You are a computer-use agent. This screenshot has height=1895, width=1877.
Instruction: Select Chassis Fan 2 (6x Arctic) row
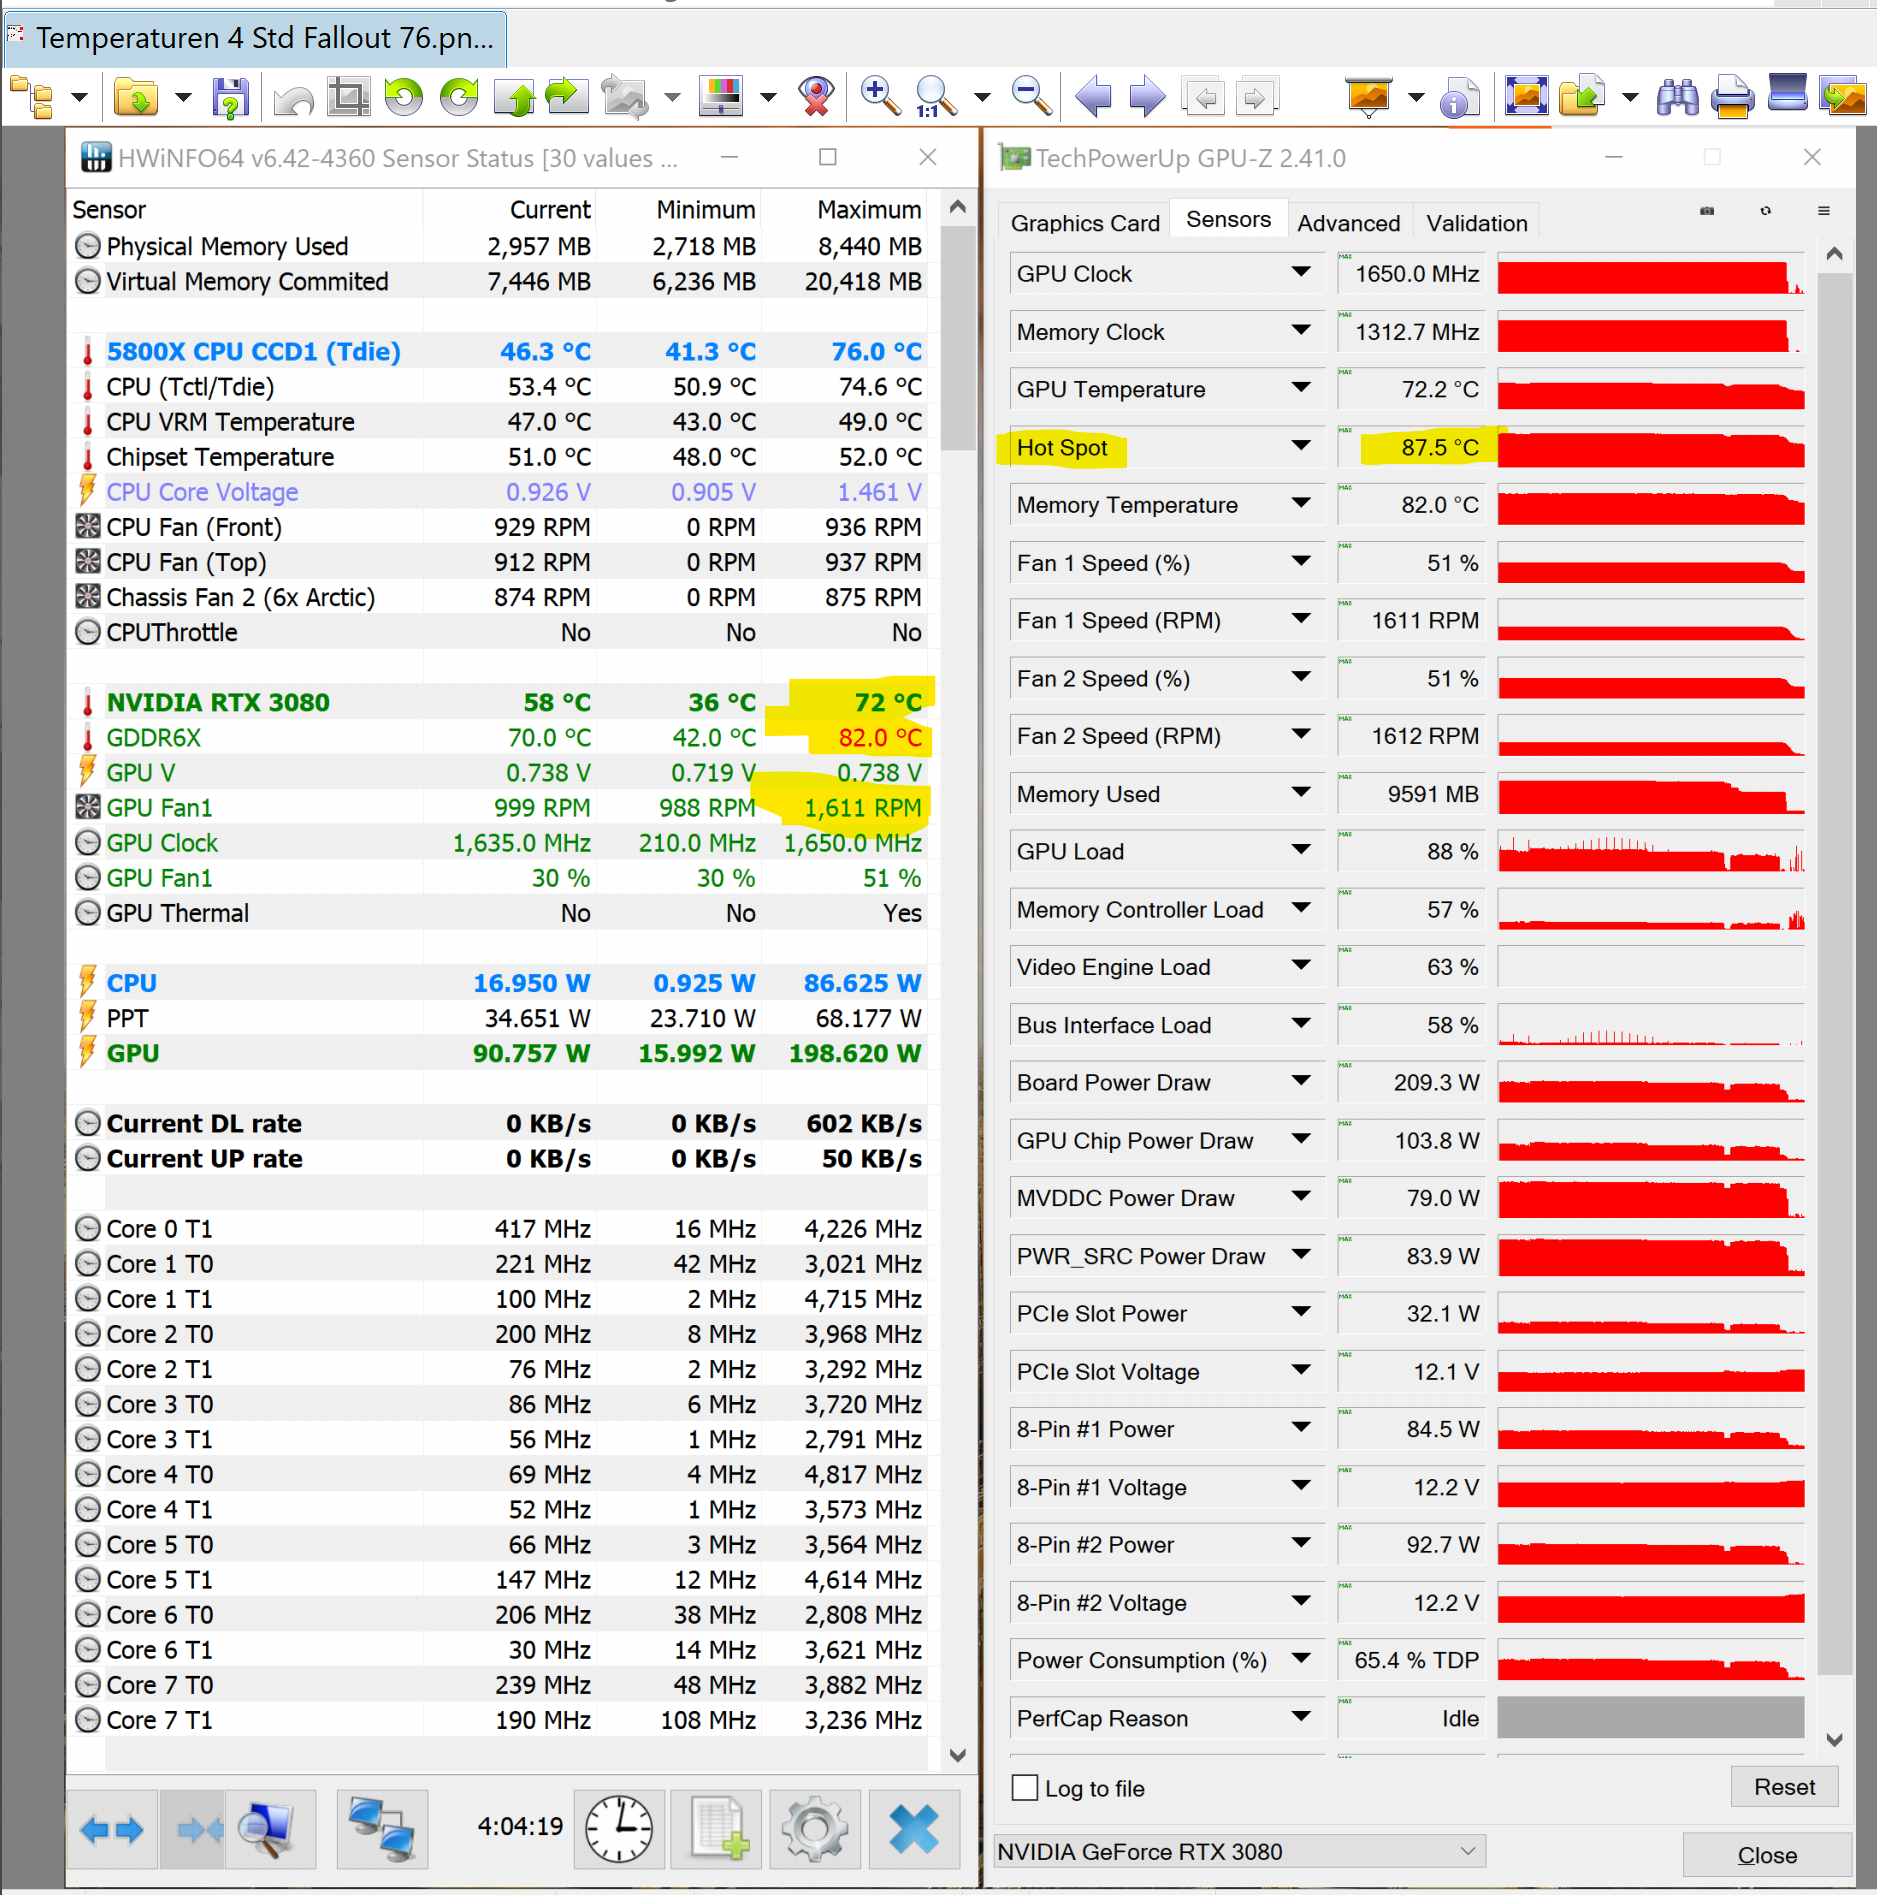pos(498,597)
